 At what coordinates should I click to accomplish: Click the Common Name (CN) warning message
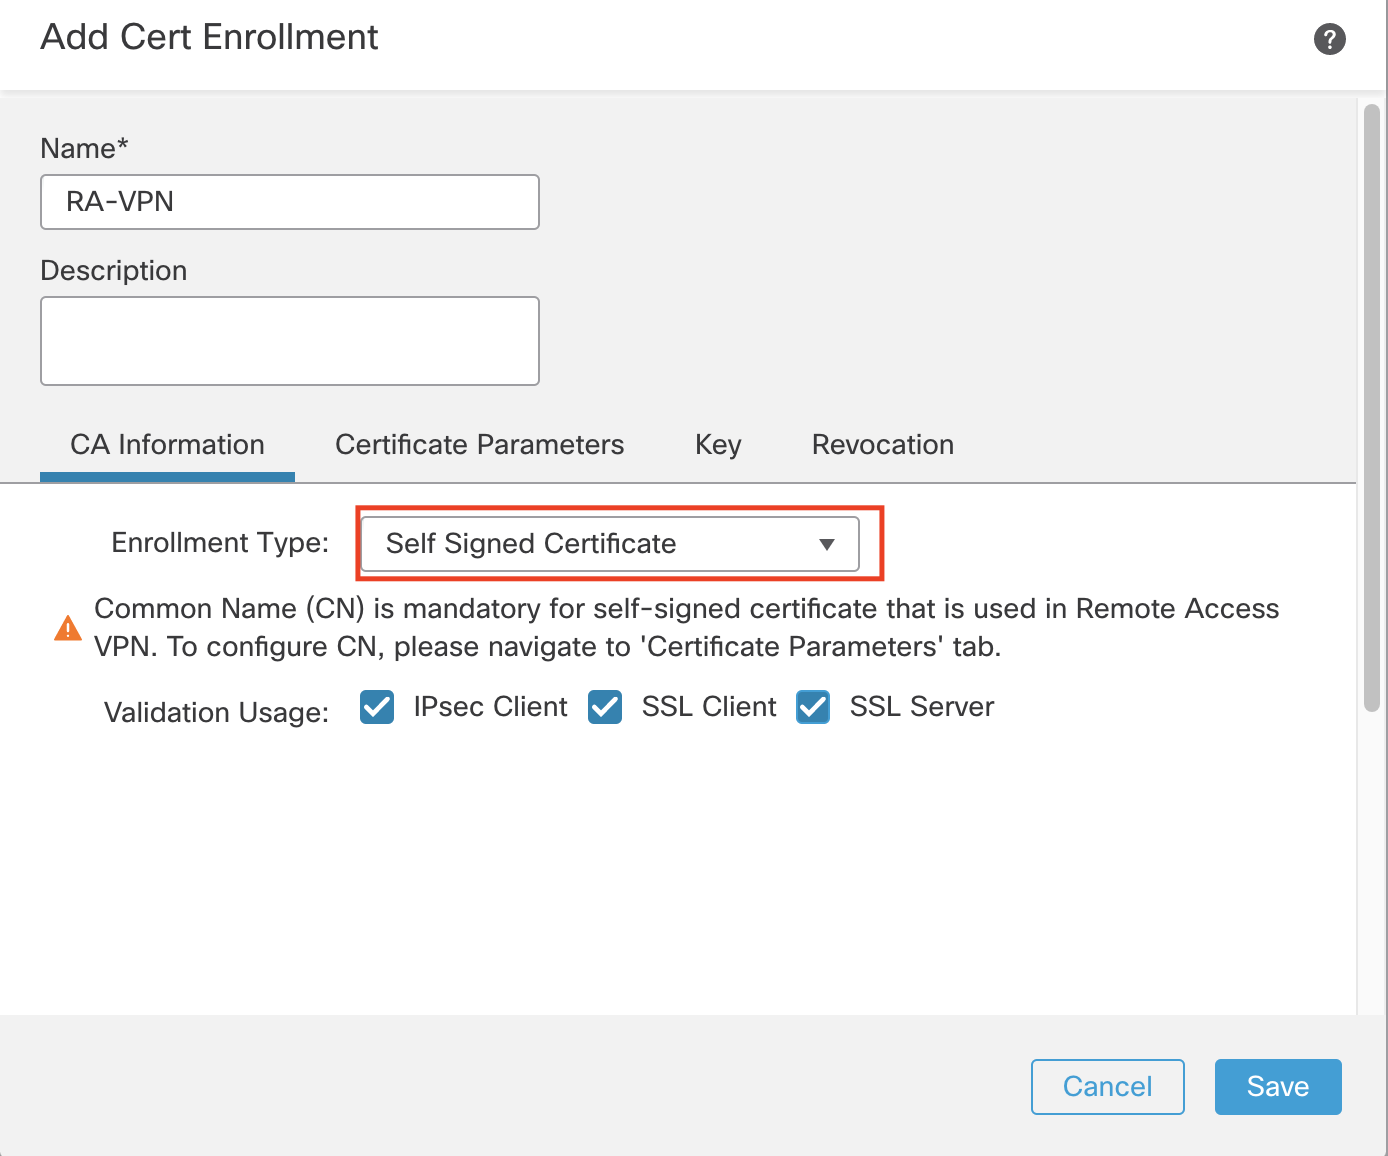tap(686, 628)
